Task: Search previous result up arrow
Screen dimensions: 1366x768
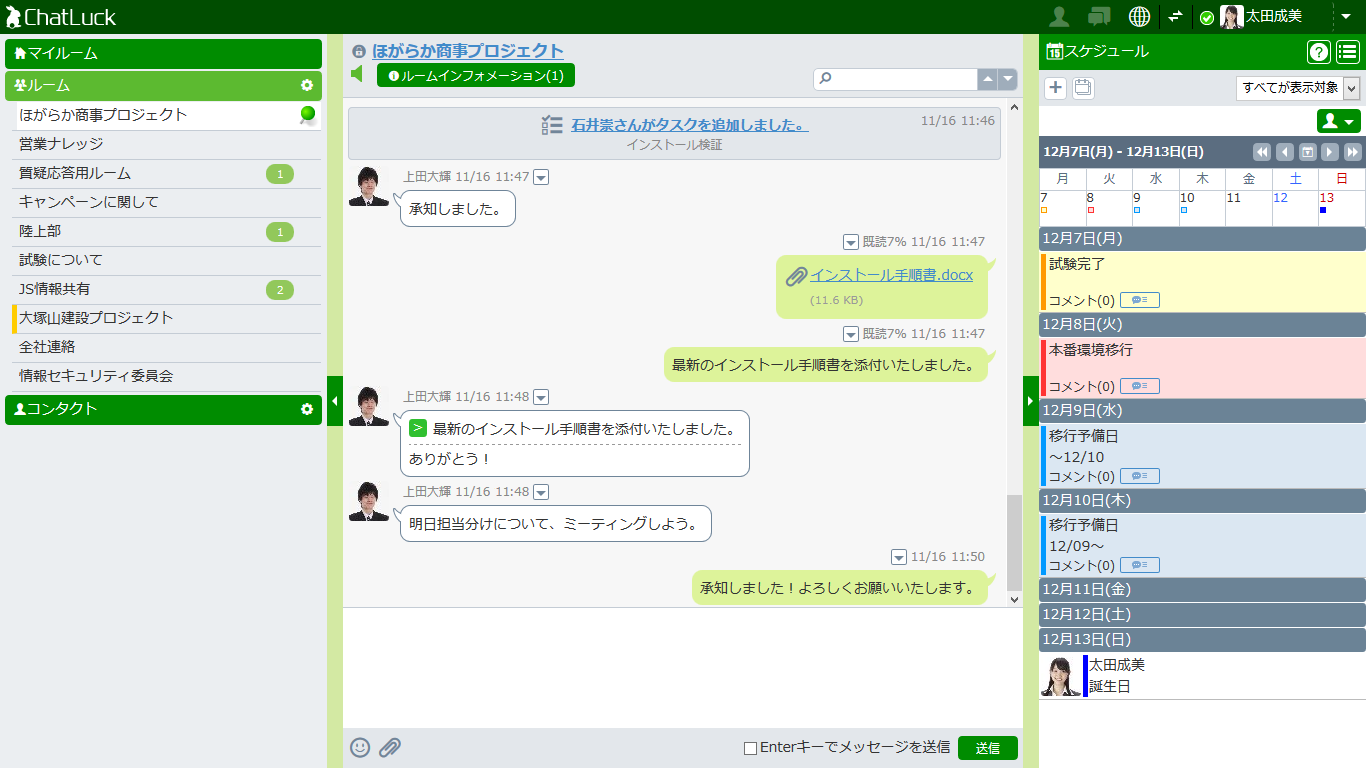Action: click(987, 79)
